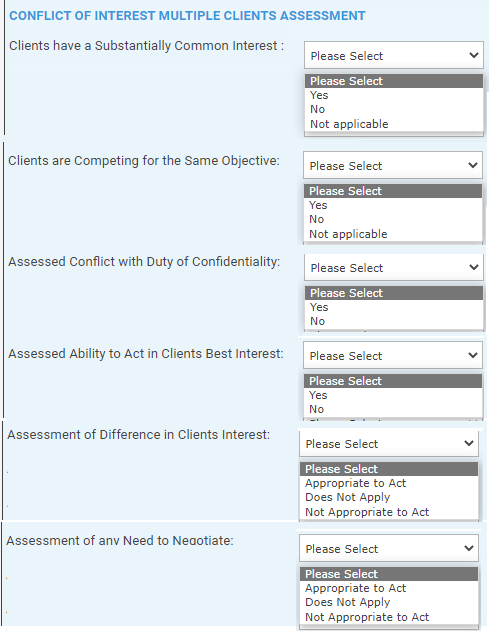Pick Not Appropriate to Act for Need to Negotiate
This screenshot has height=631, width=489.
pyautogui.click(x=389, y=617)
